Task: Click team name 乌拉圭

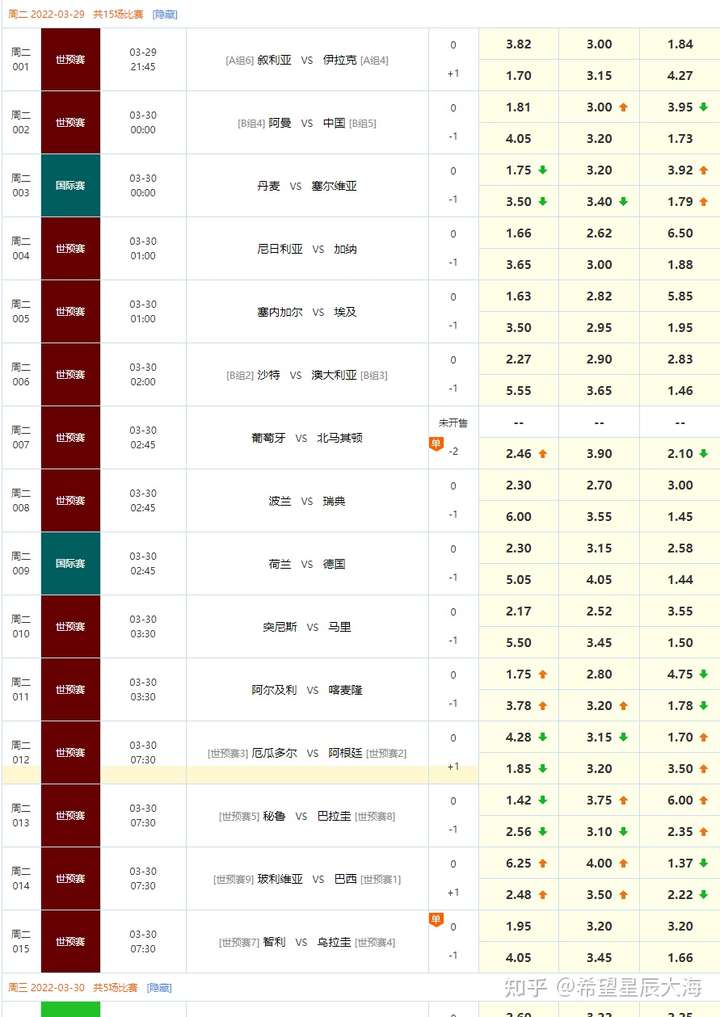Action: [334, 942]
